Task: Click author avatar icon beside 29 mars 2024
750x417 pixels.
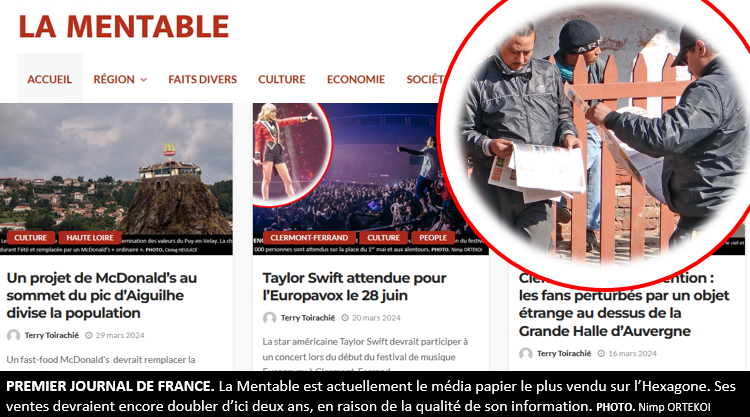Action: tap(13, 335)
